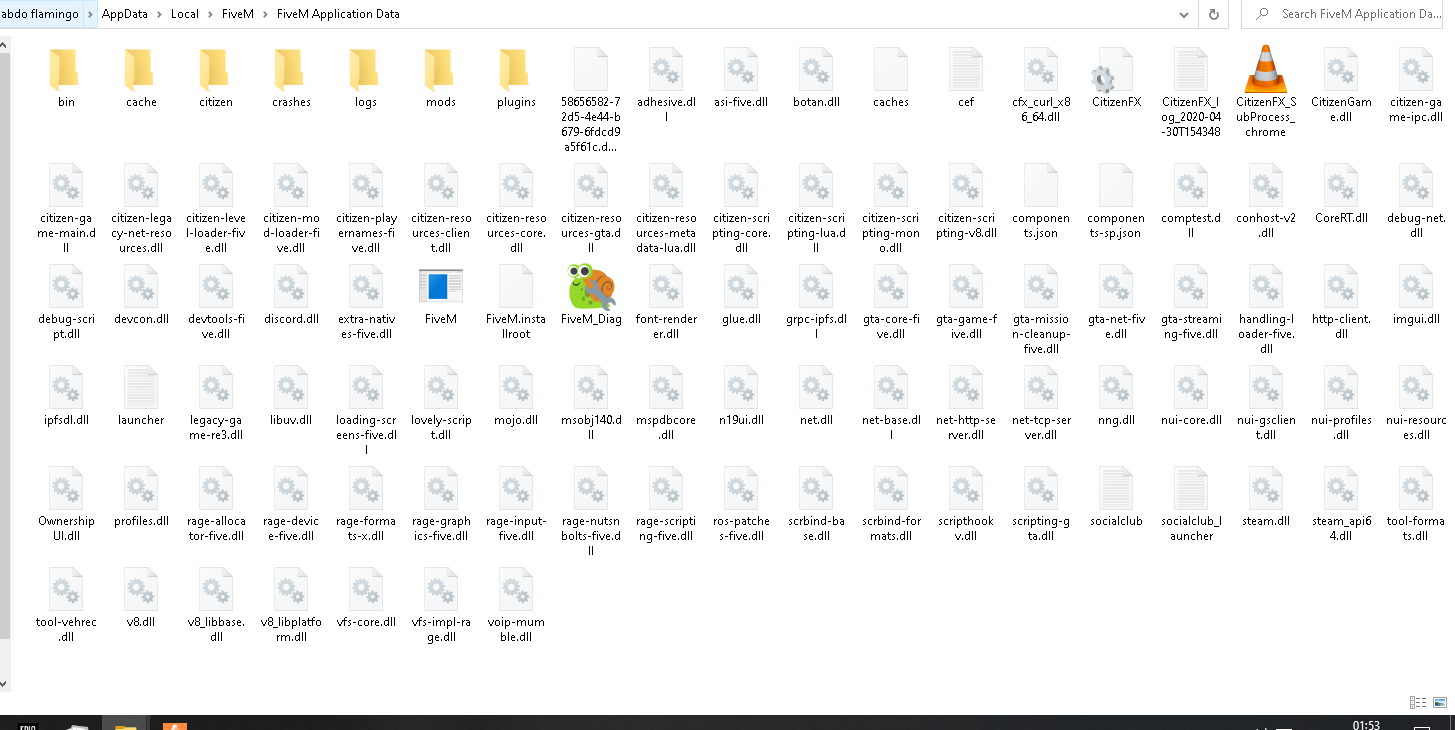The image size is (1455, 730).
Task: Select the adhesive.dll file
Action: click(666, 85)
